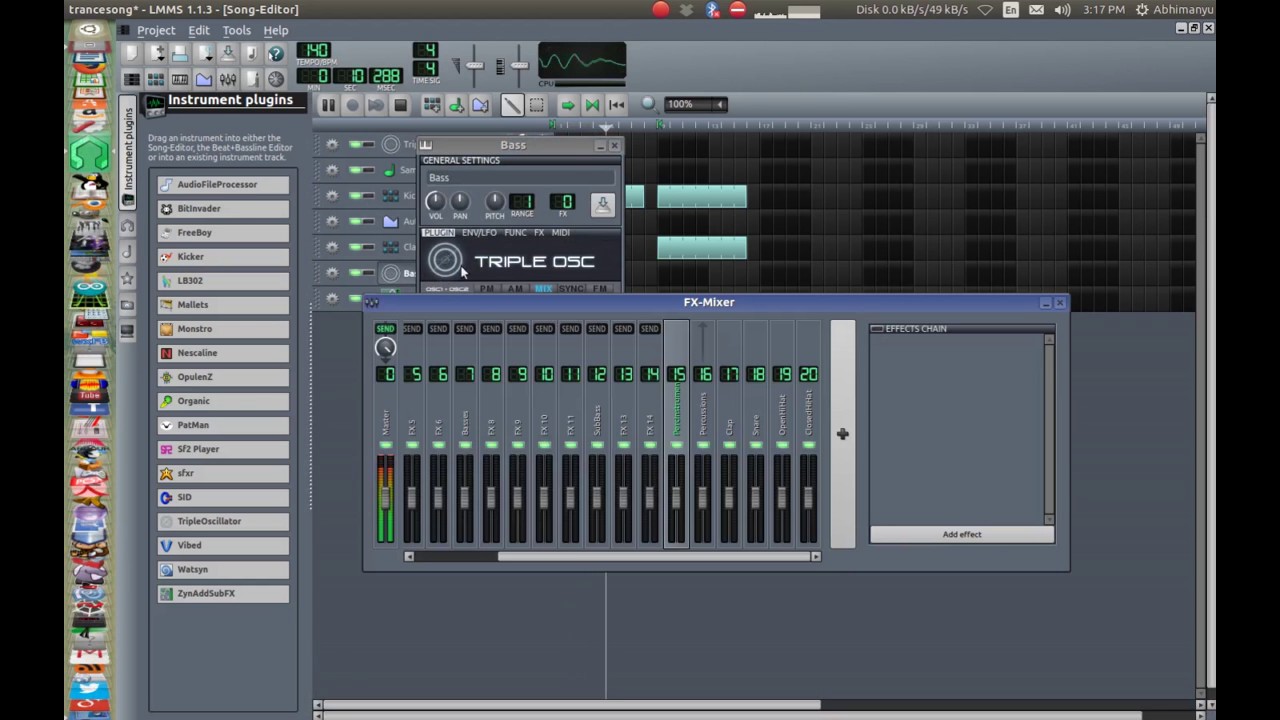This screenshot has width=1280, height=720.
Task: Select the ZynAddSubFX instrument
Action: pos(223,594)
